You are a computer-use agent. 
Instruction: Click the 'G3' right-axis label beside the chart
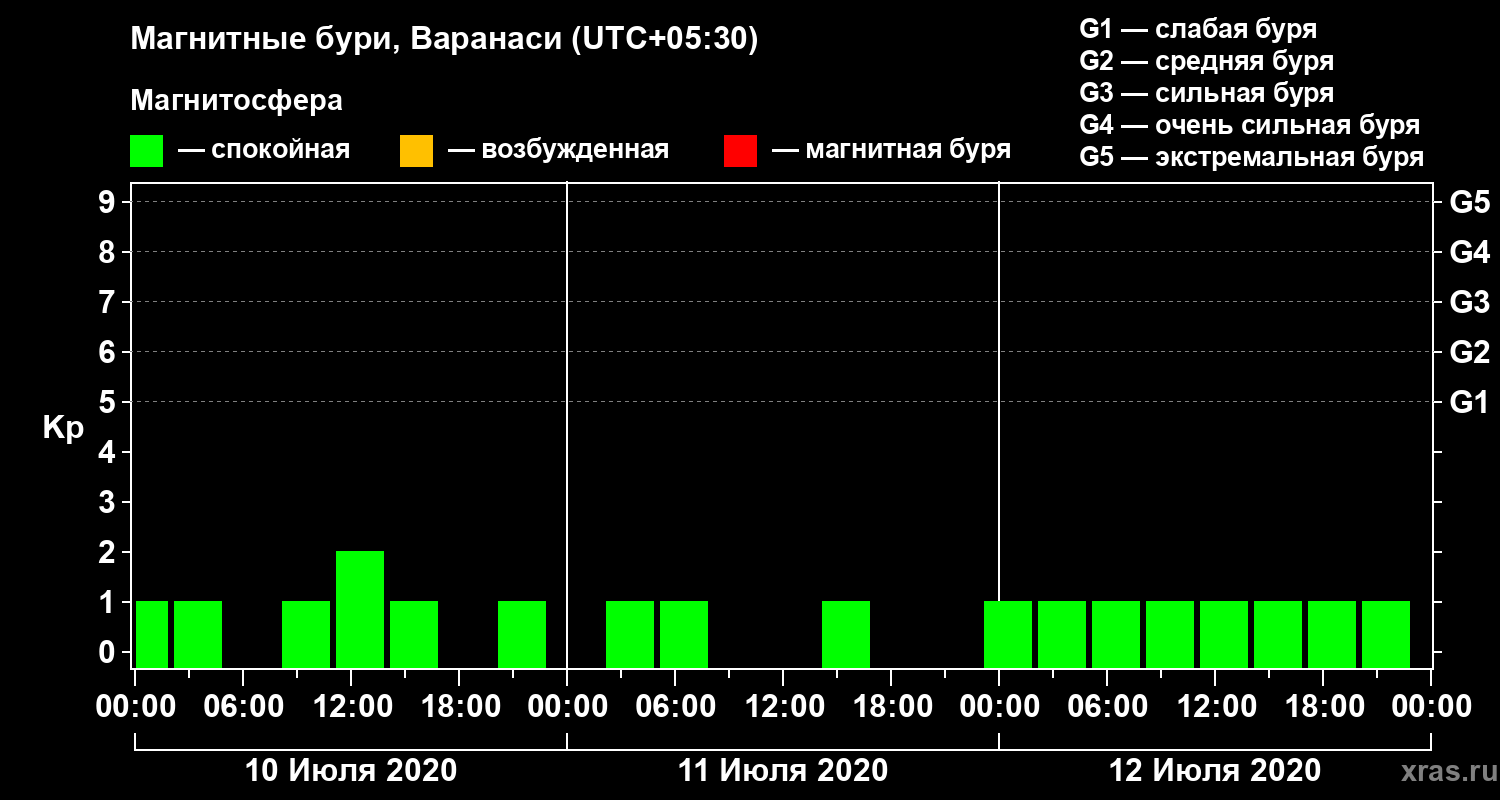[1469, 302]
